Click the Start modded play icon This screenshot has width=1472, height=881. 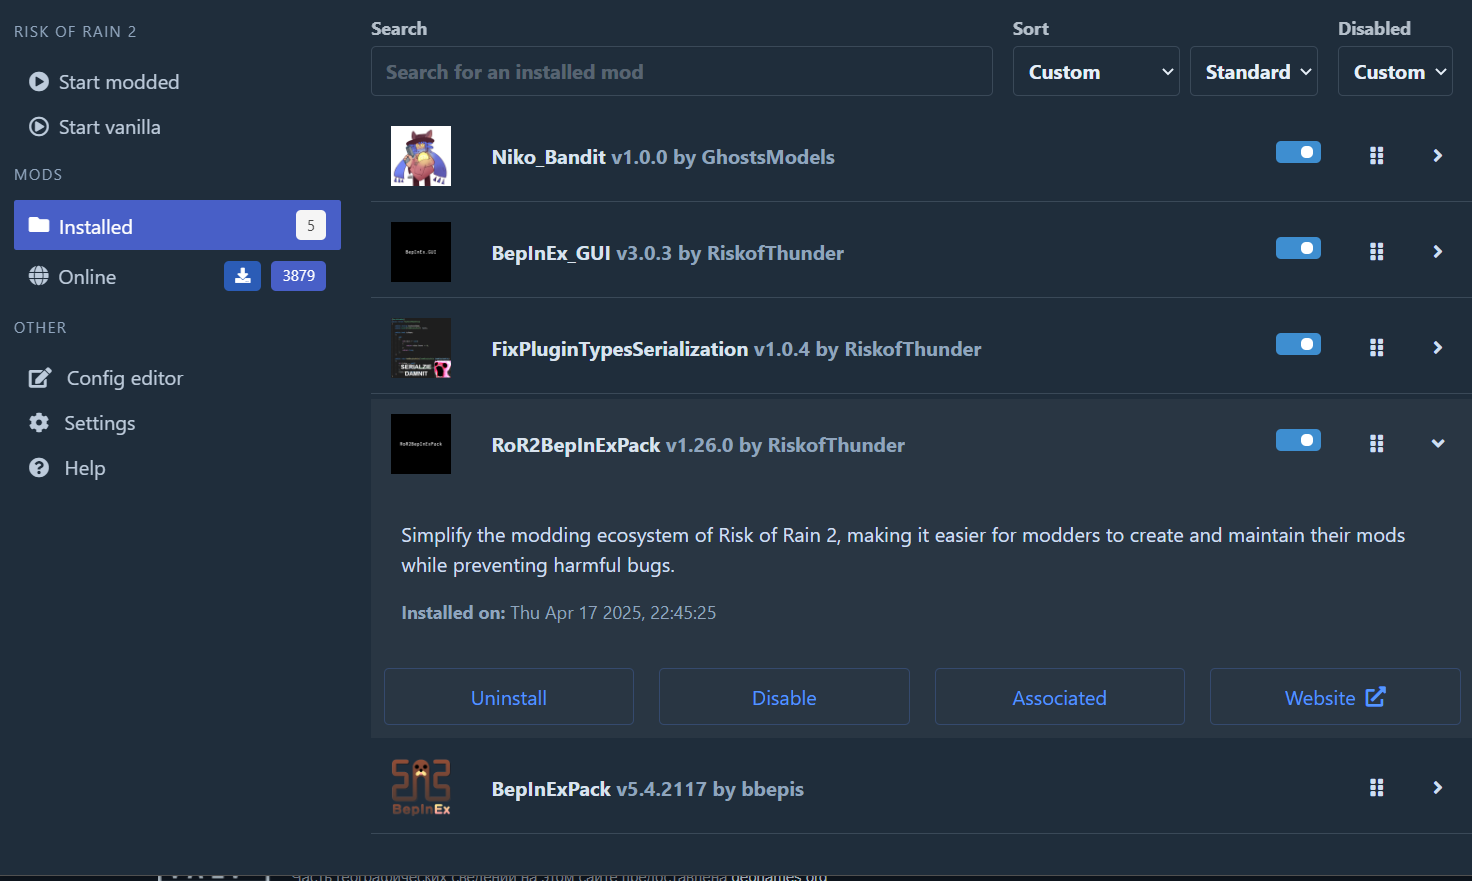click(x=39, y=82)
